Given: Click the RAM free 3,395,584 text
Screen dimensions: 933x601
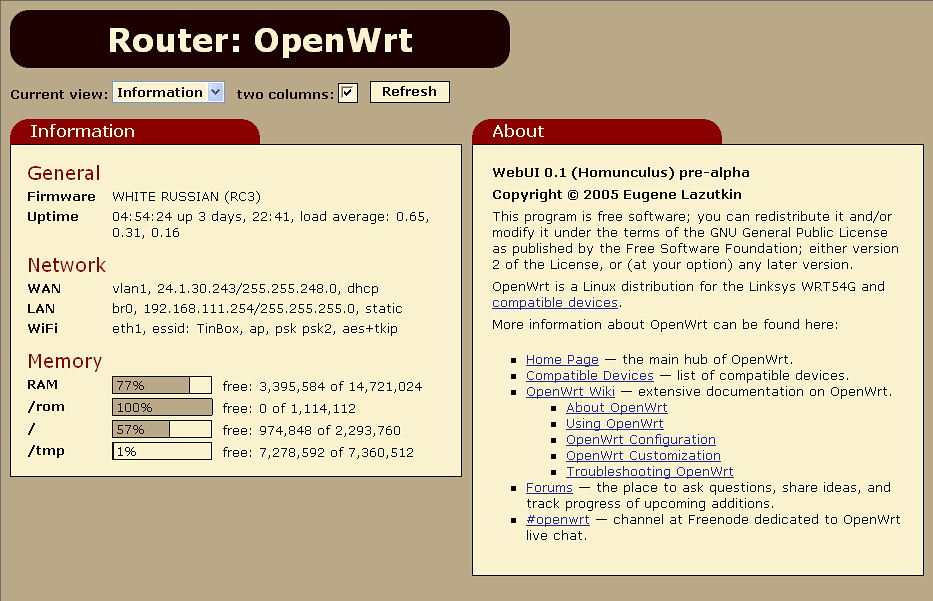Looking at the screenshot, I should [322, 387].
